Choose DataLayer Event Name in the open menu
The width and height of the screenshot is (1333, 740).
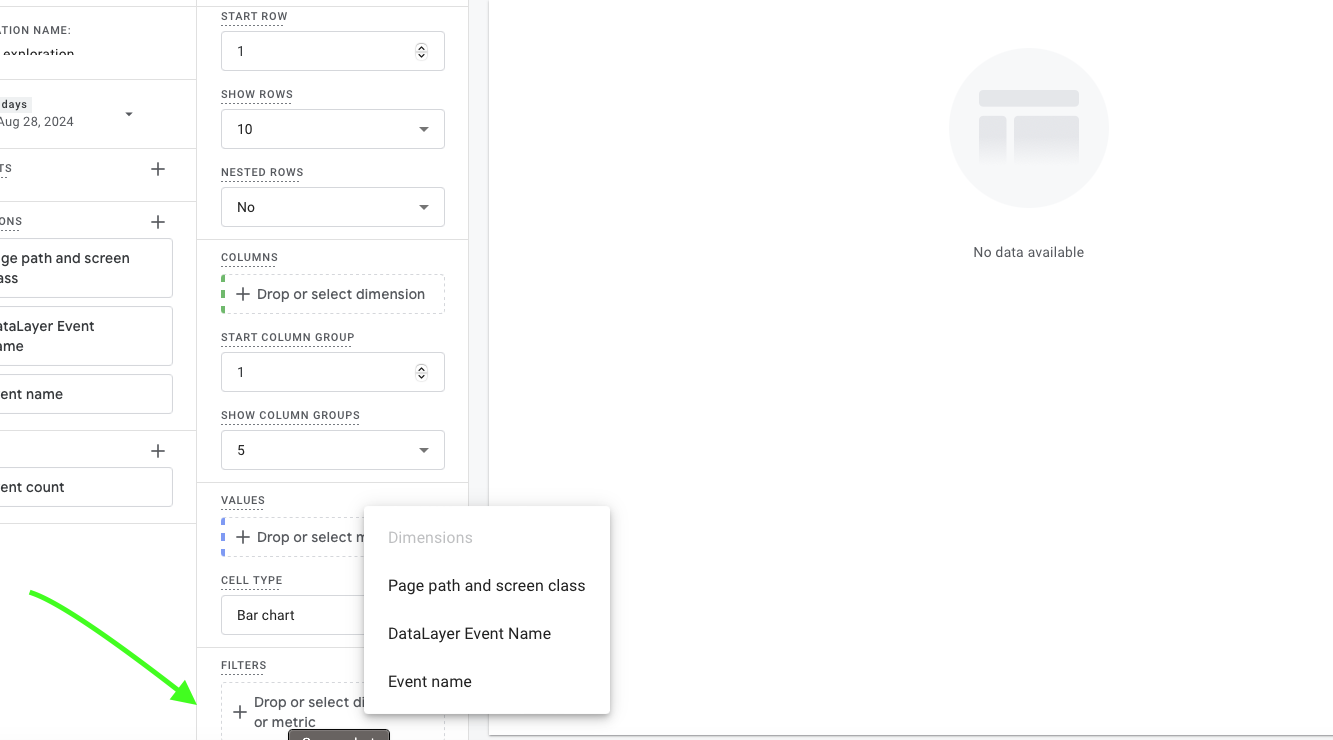pyautogui.click(x=469, y=633)
